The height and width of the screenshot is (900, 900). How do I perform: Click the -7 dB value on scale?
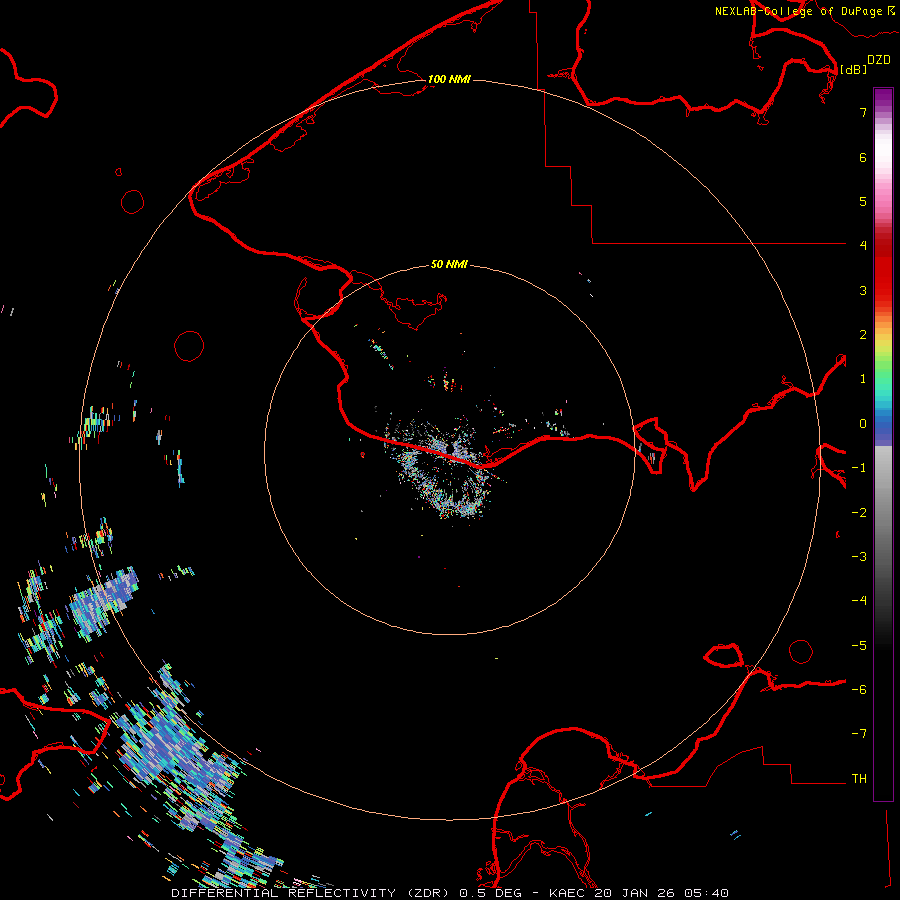[x=859, y=734]
